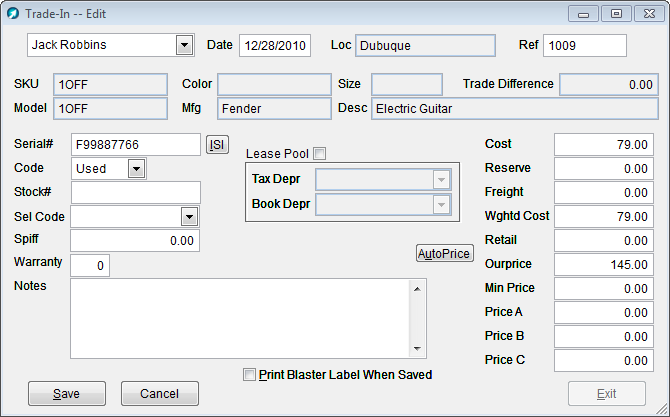Click the AutoPrice button
The width and height of the screenshot is (670, 417).
[444, 253]
